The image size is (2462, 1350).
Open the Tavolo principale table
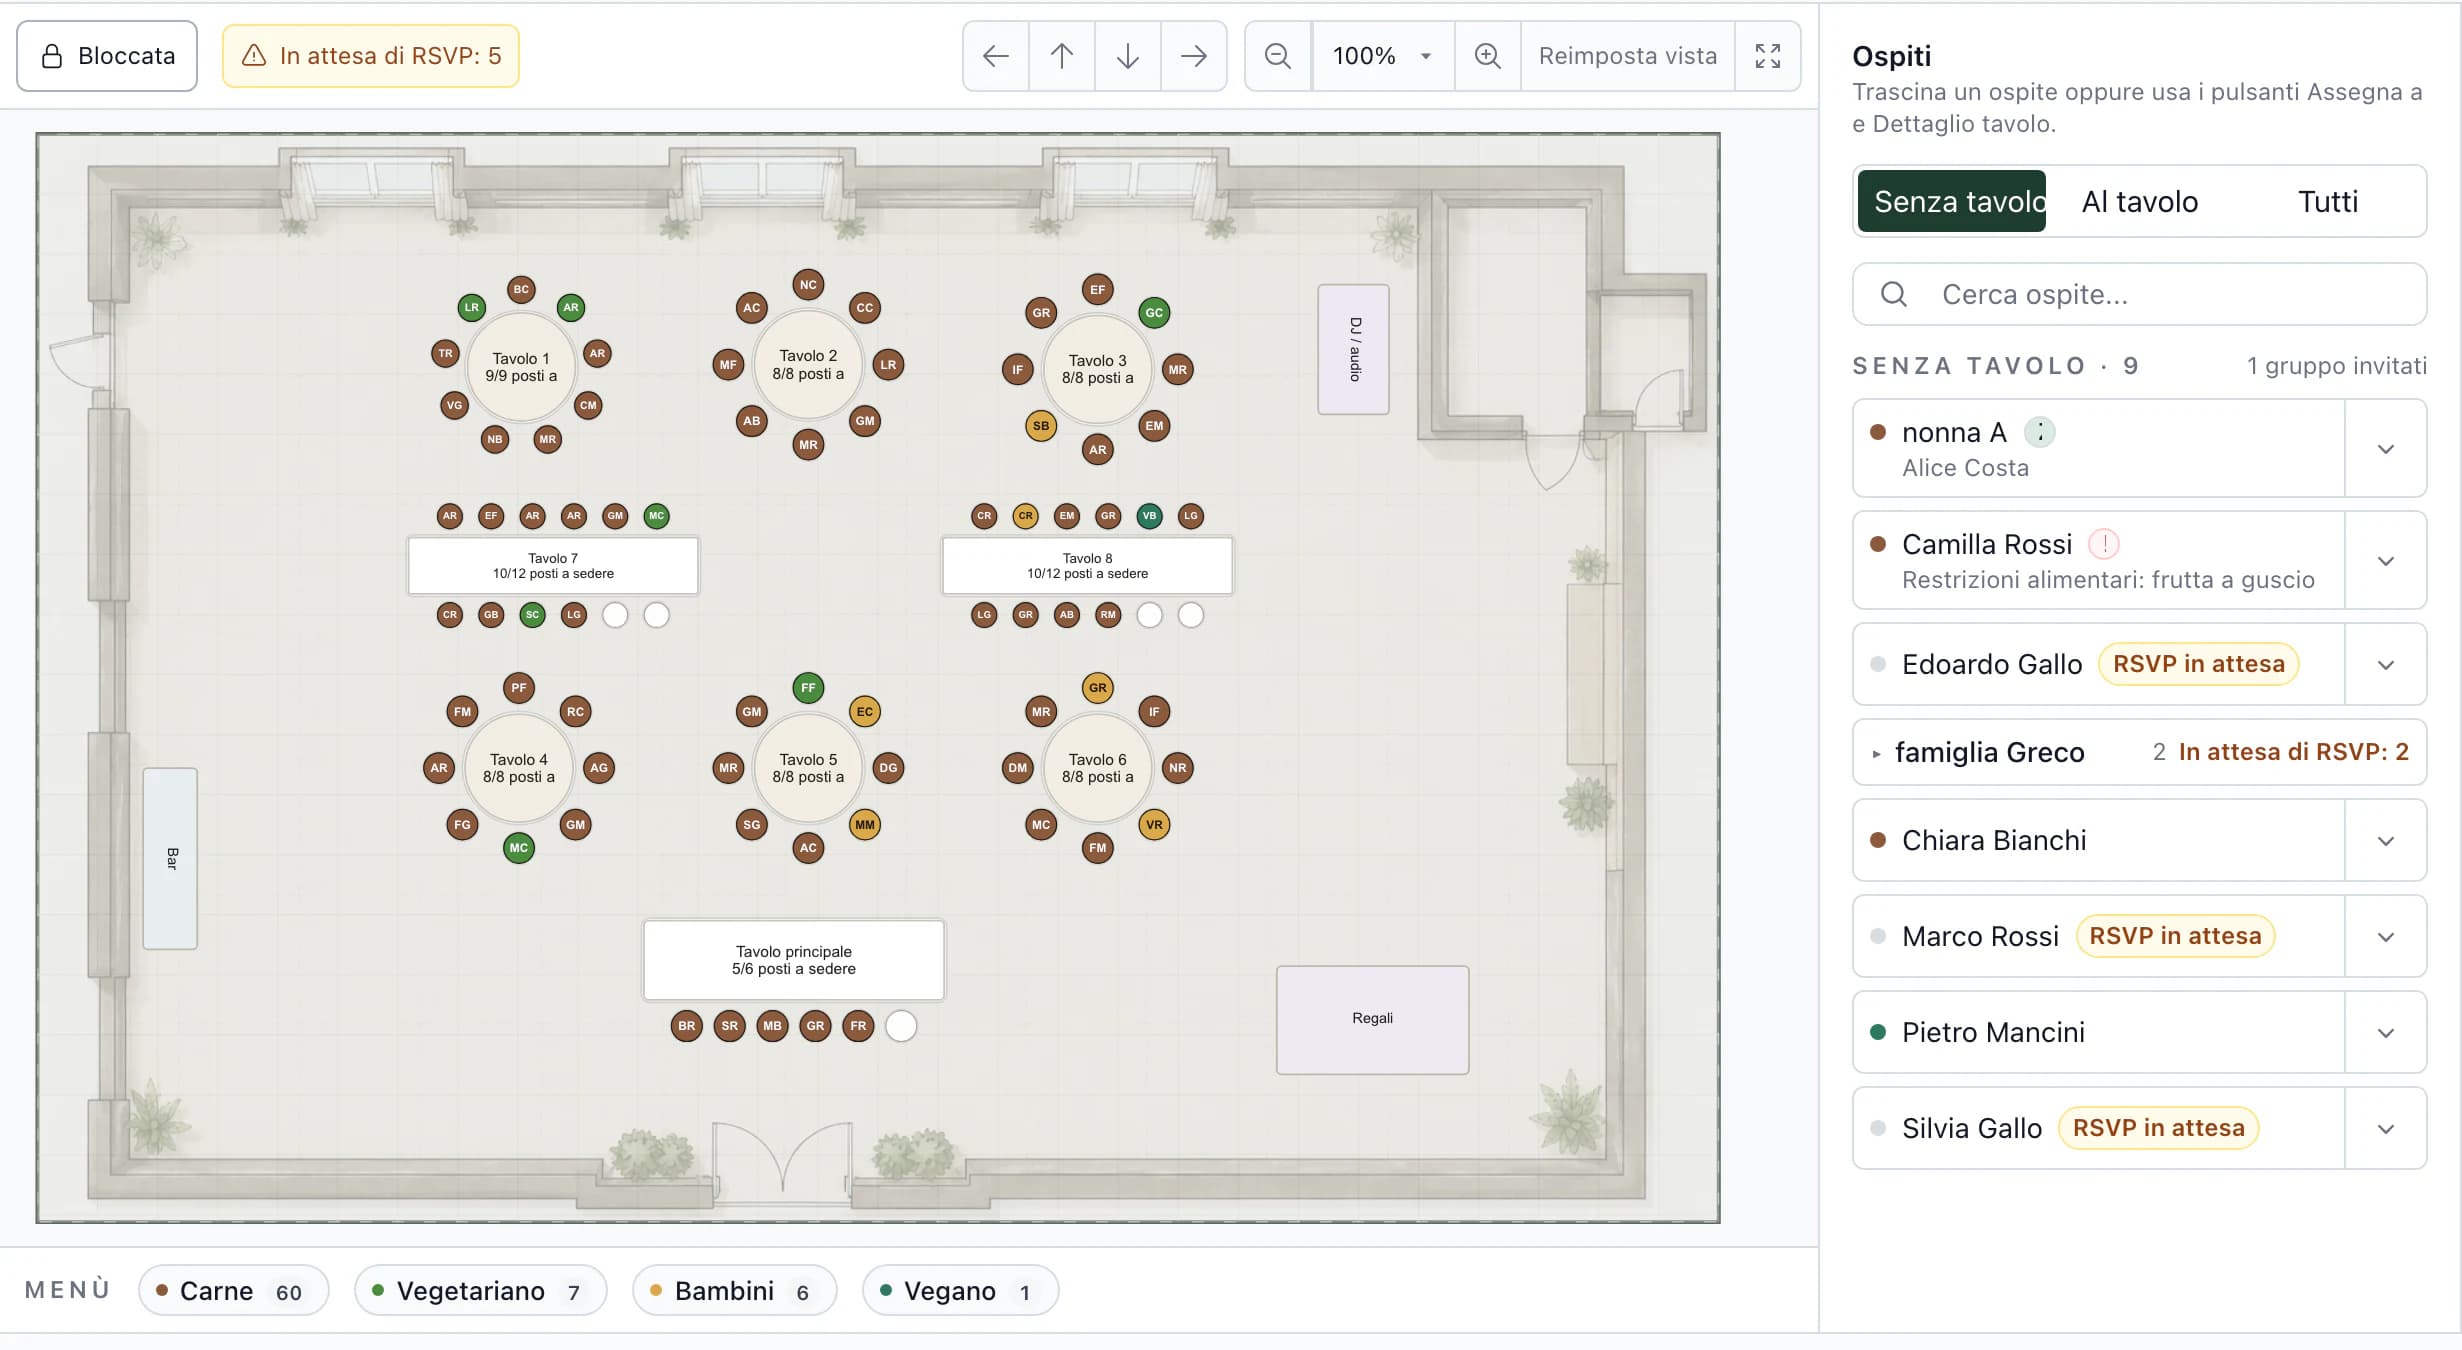(x=794, y=960)
